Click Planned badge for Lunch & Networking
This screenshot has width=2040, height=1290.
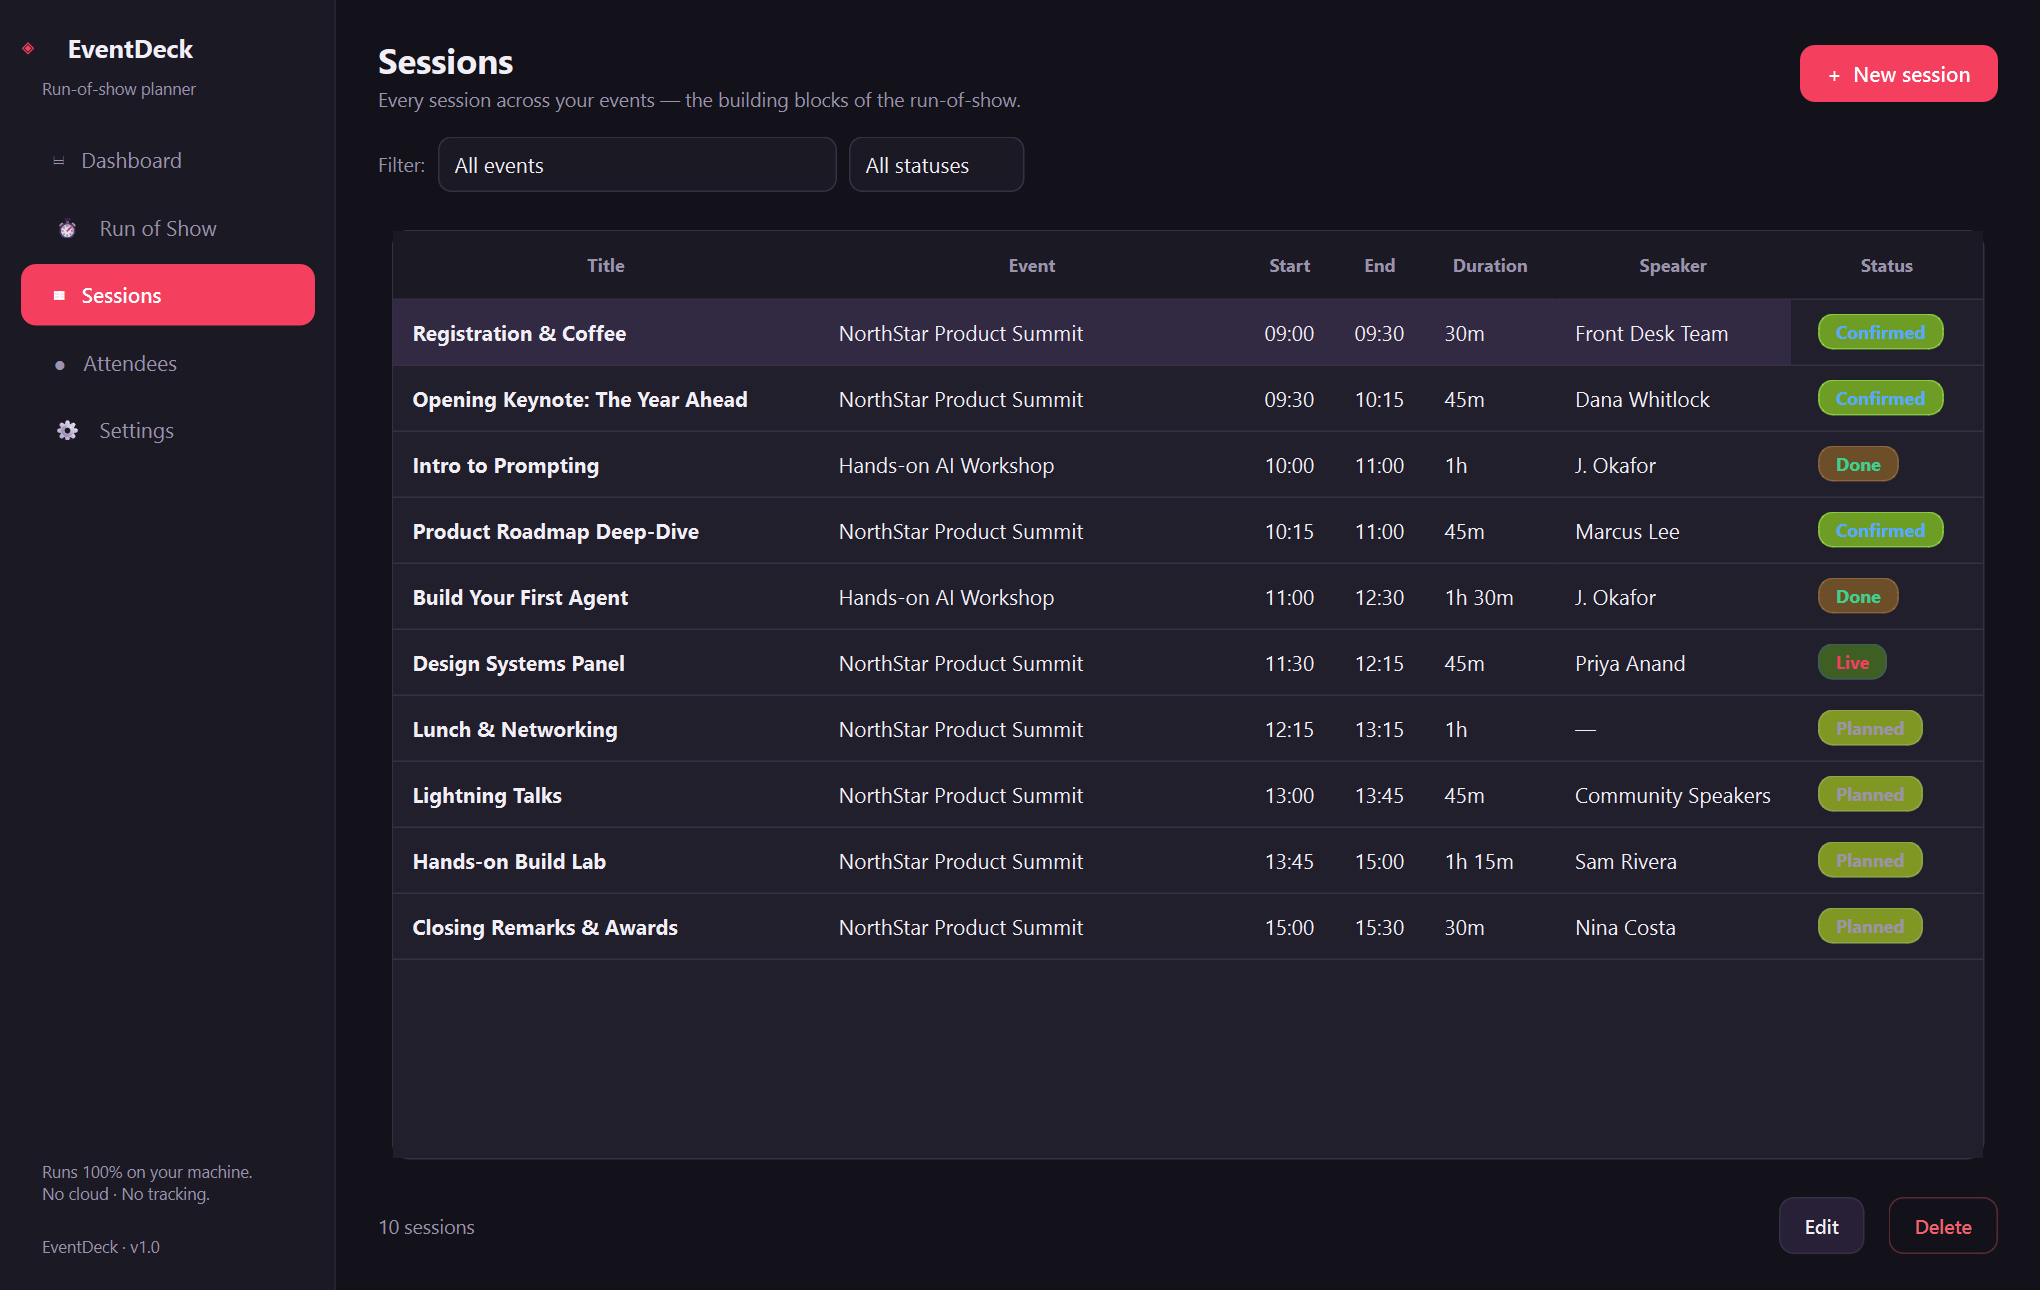[x=1870, y=728]
